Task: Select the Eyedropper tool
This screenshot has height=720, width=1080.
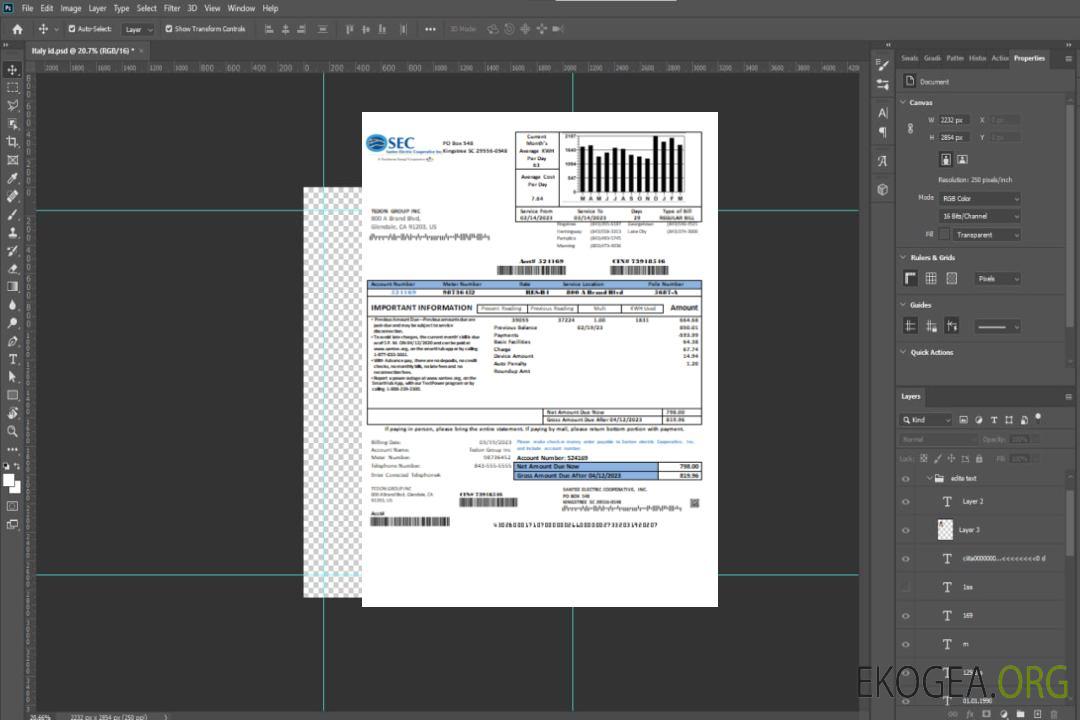Action: click(x=13, y=178)
